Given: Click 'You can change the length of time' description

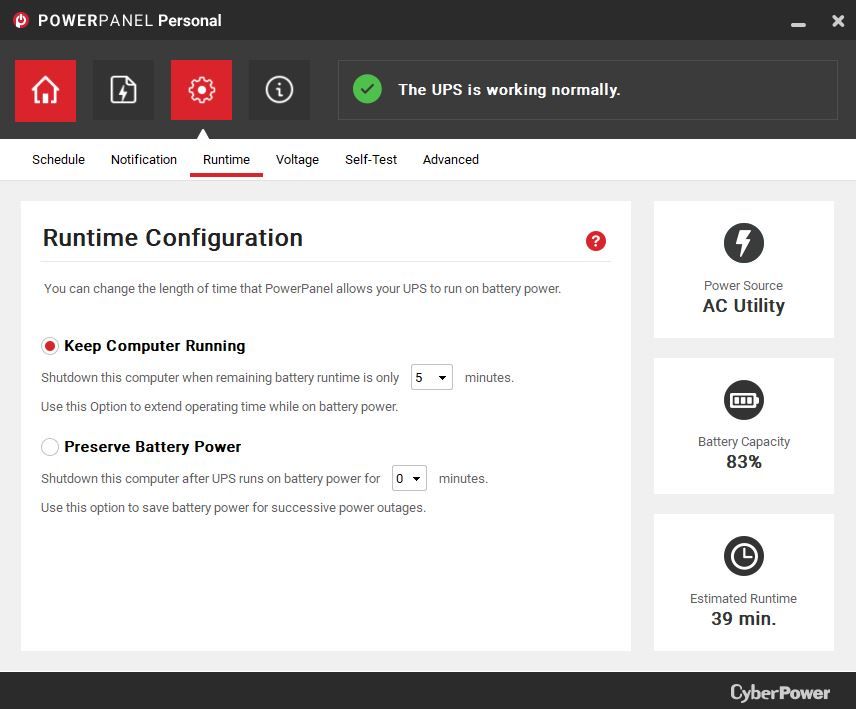Looking at the screenshot, I should (x=302, y=289).
